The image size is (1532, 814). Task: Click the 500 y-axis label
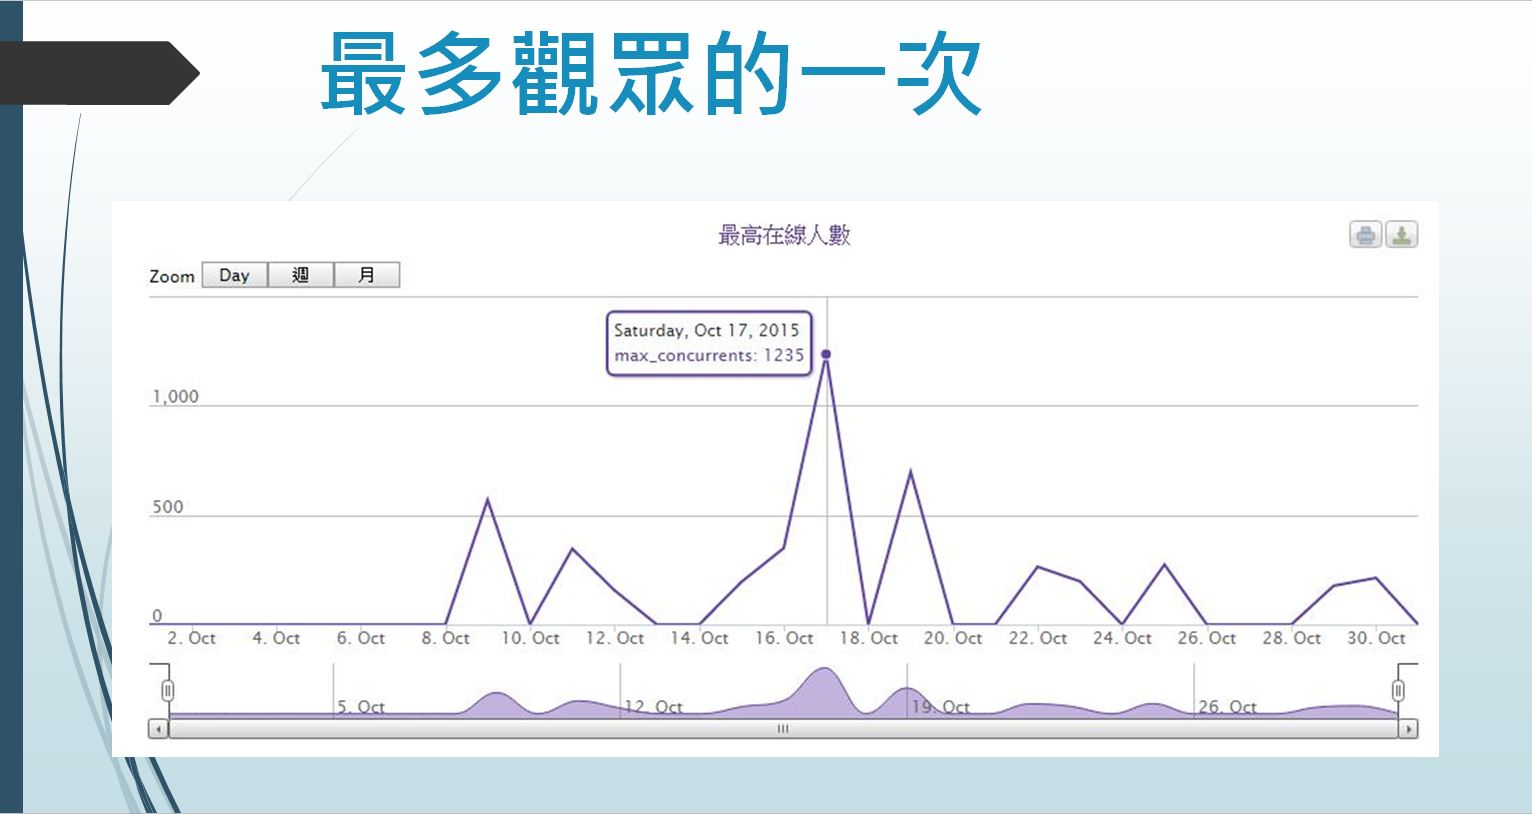pos(168,506)
